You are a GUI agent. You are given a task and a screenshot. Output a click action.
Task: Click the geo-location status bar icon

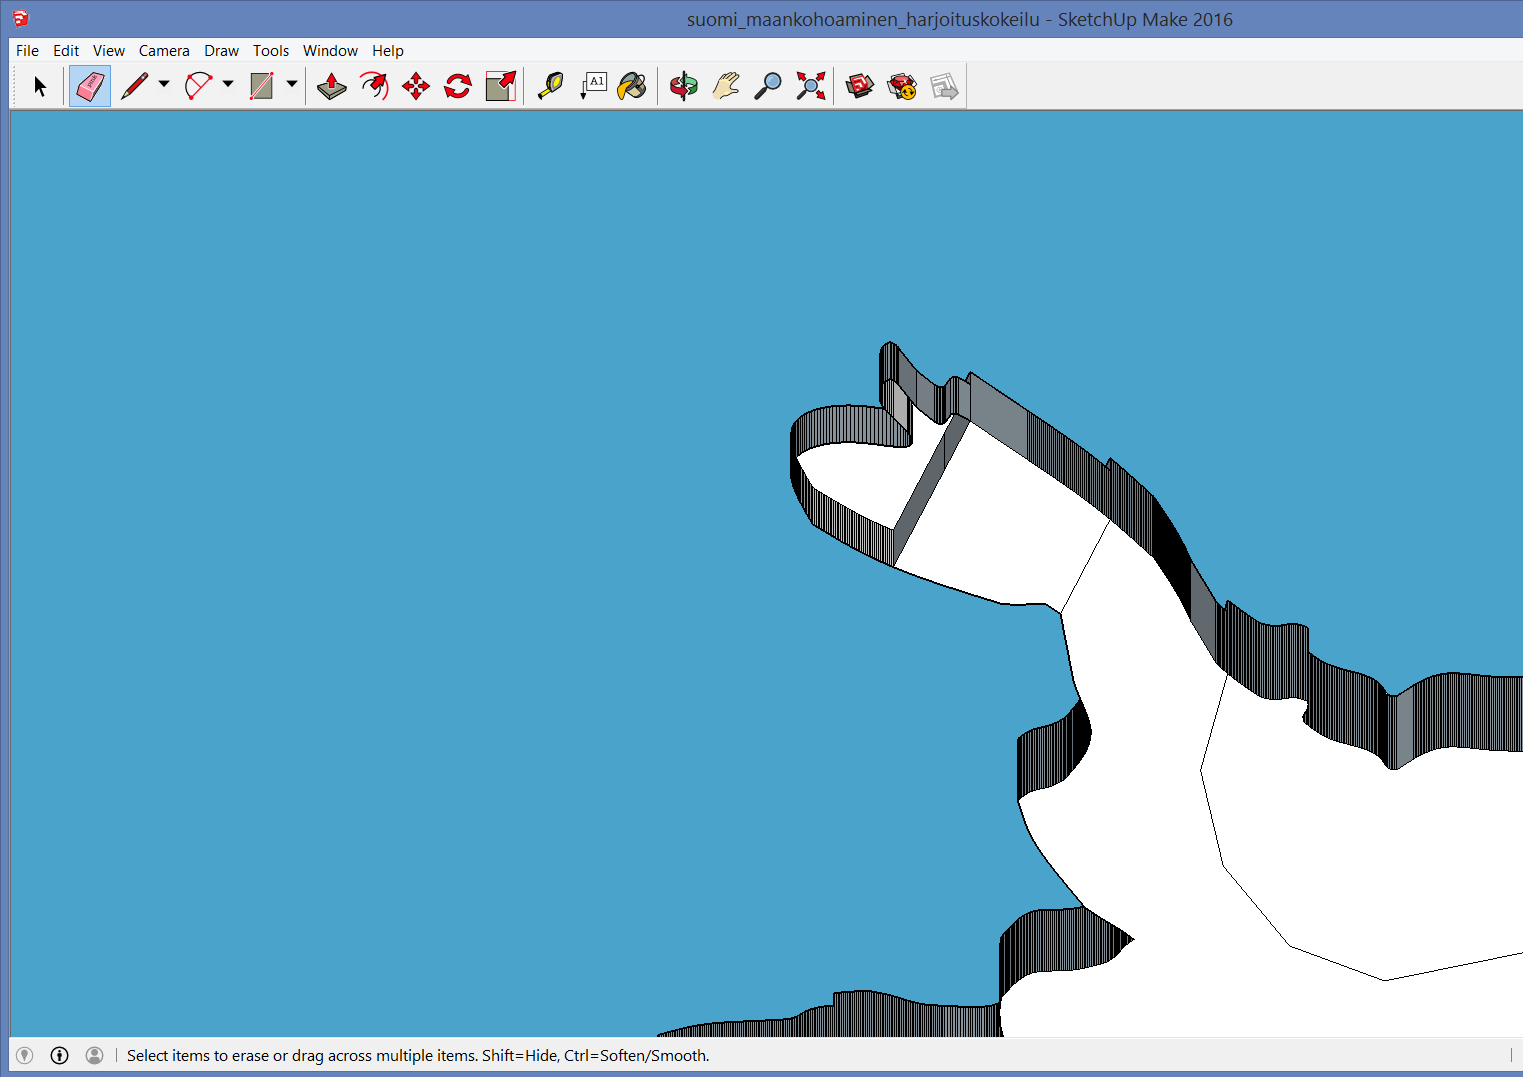tap(25, 1056)
